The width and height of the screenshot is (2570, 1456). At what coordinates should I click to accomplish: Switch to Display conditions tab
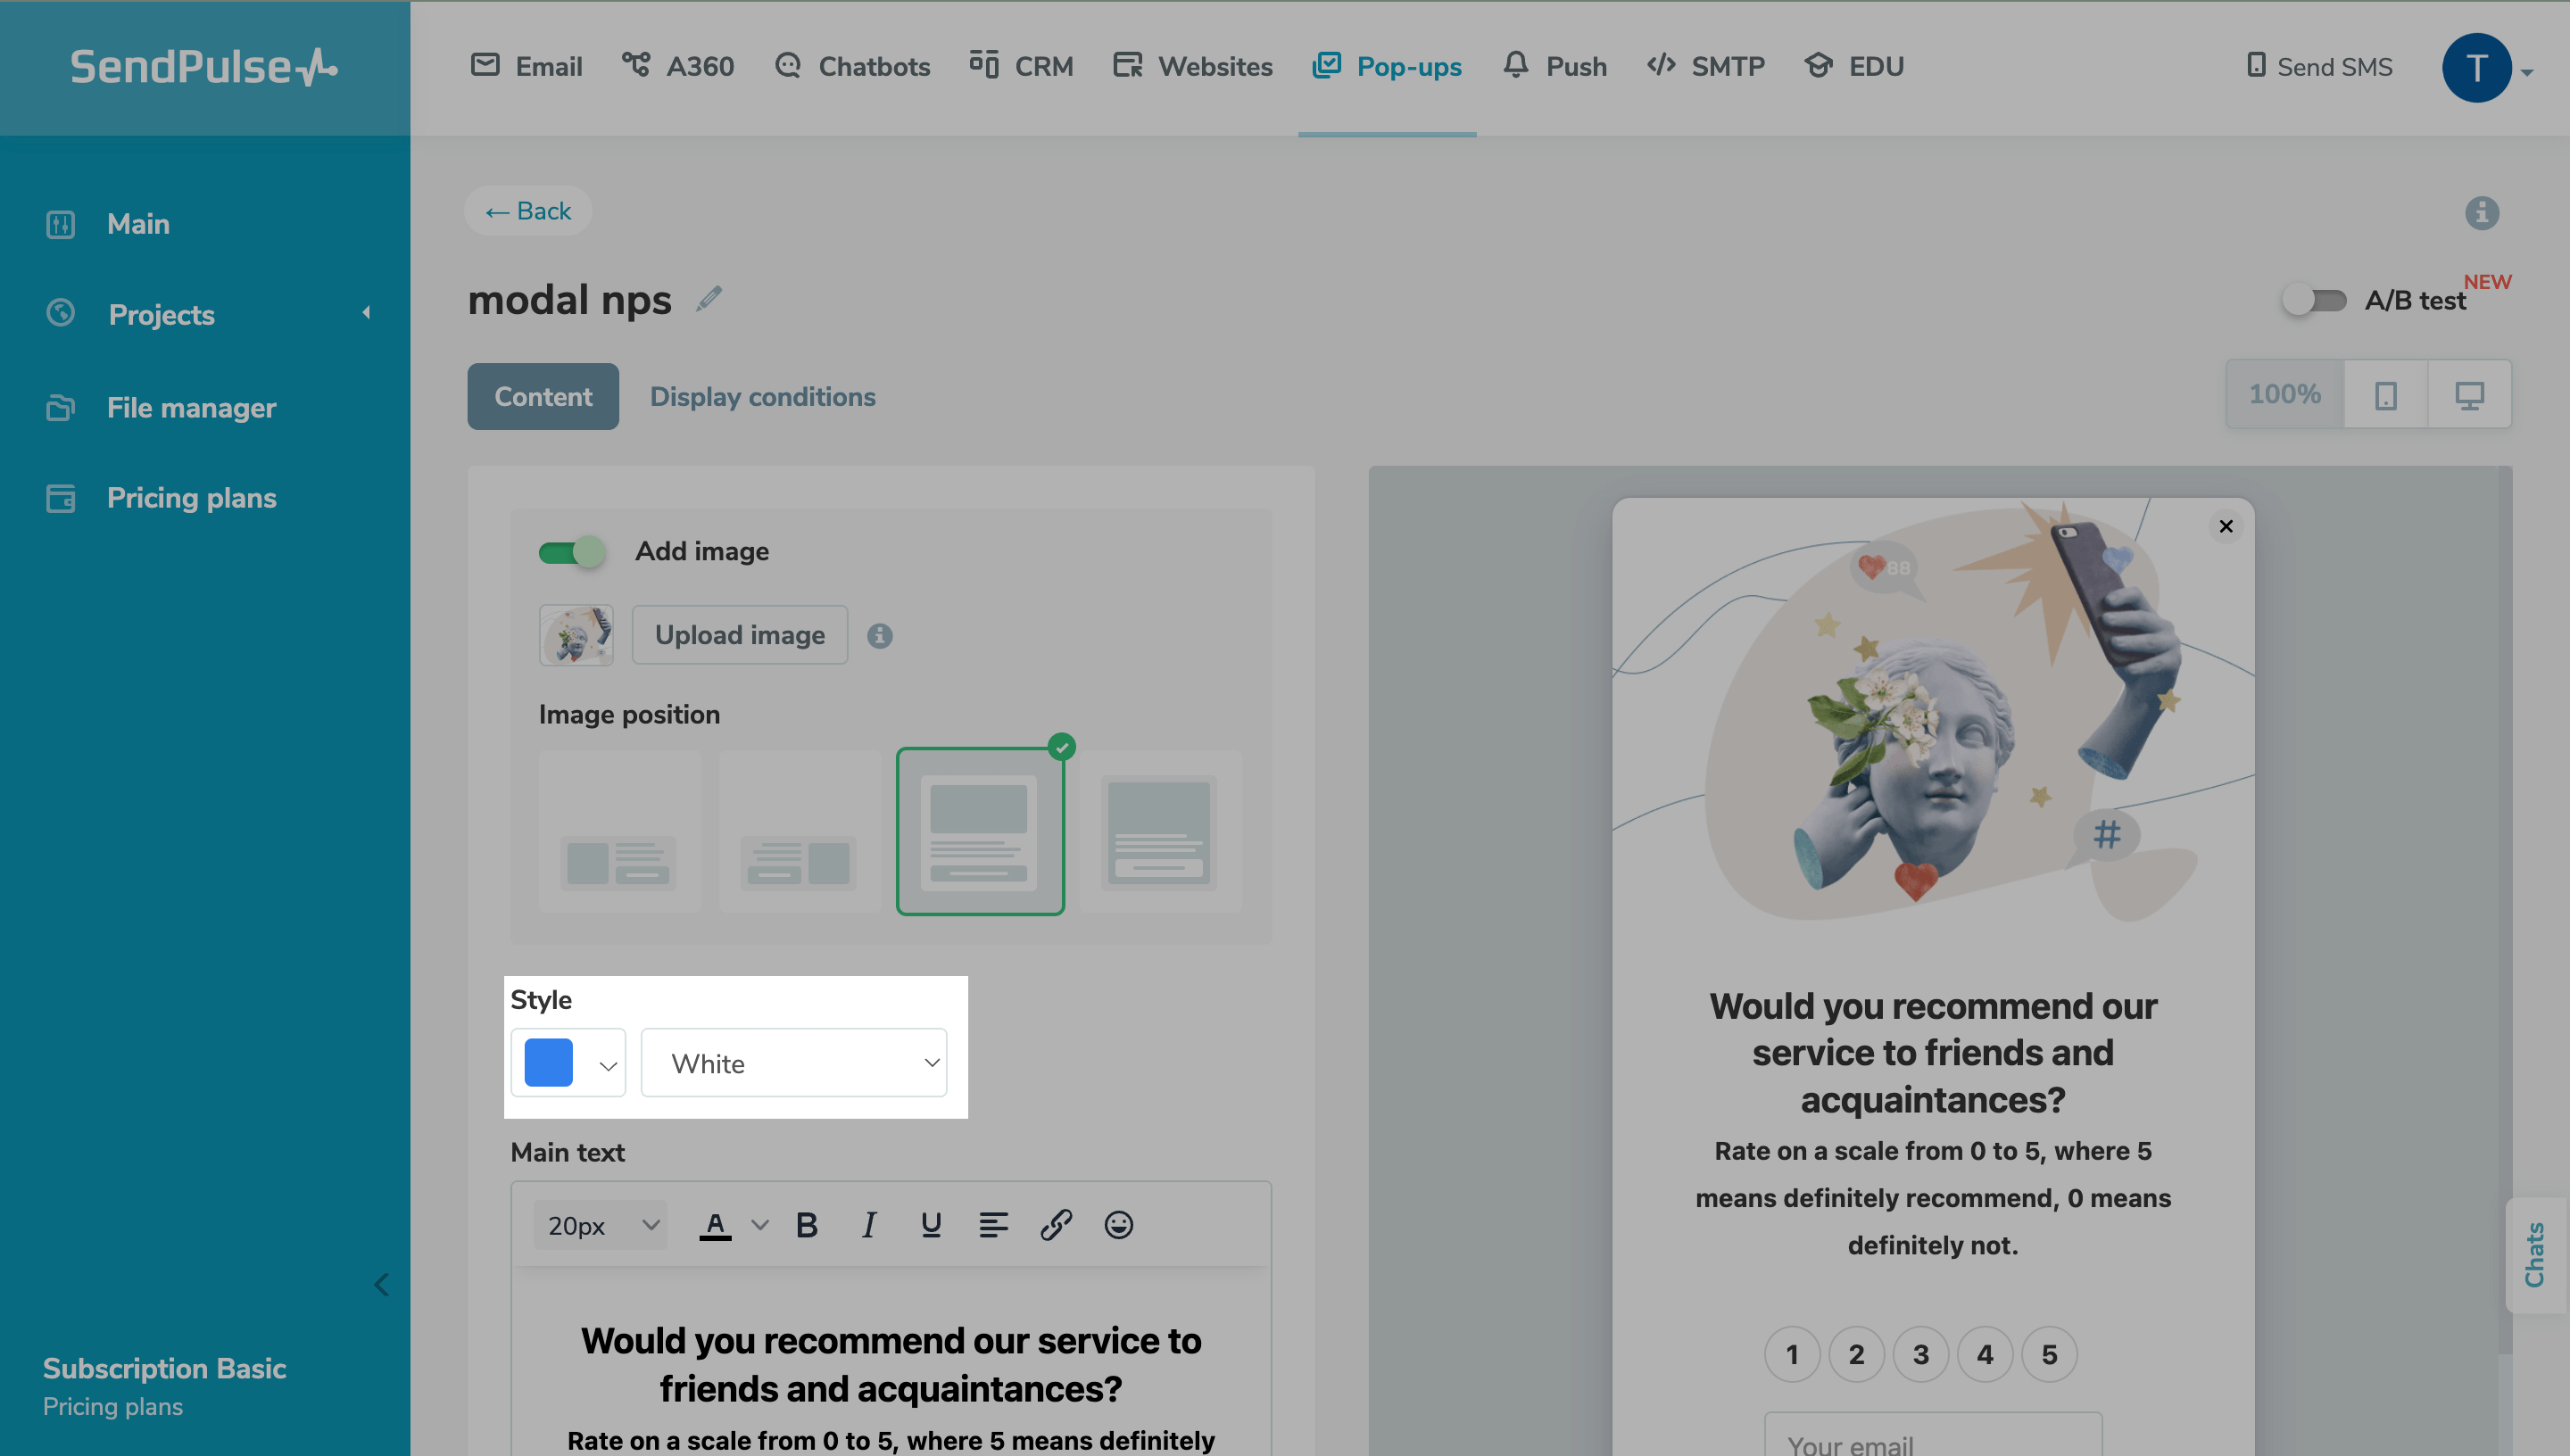[x=762, y=397]
